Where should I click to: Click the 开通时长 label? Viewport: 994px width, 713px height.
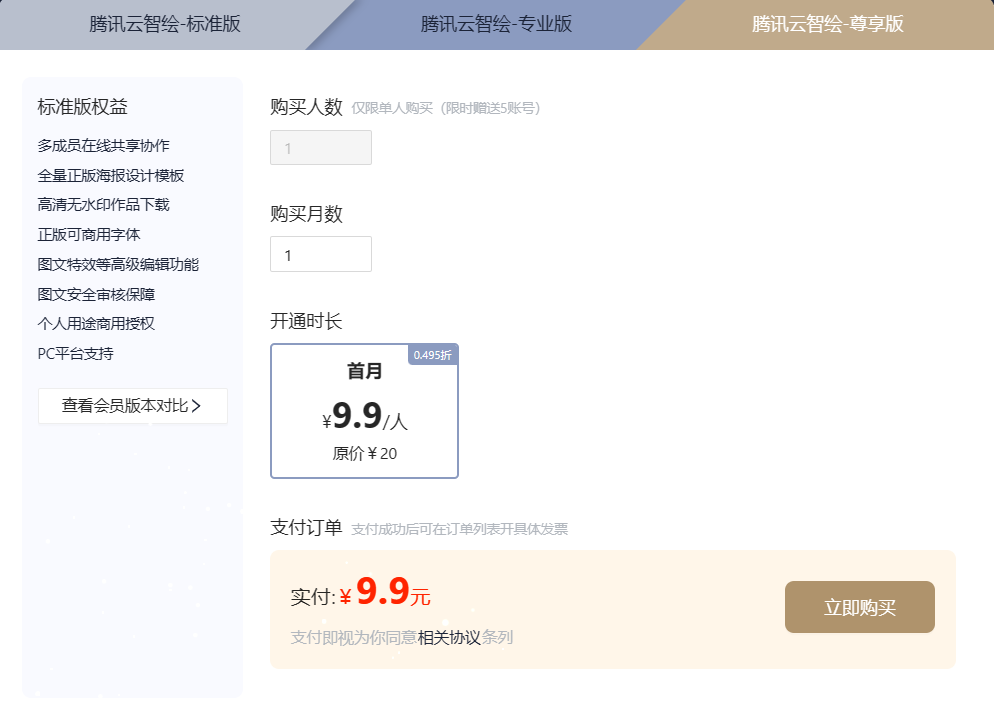pos(306,321)
